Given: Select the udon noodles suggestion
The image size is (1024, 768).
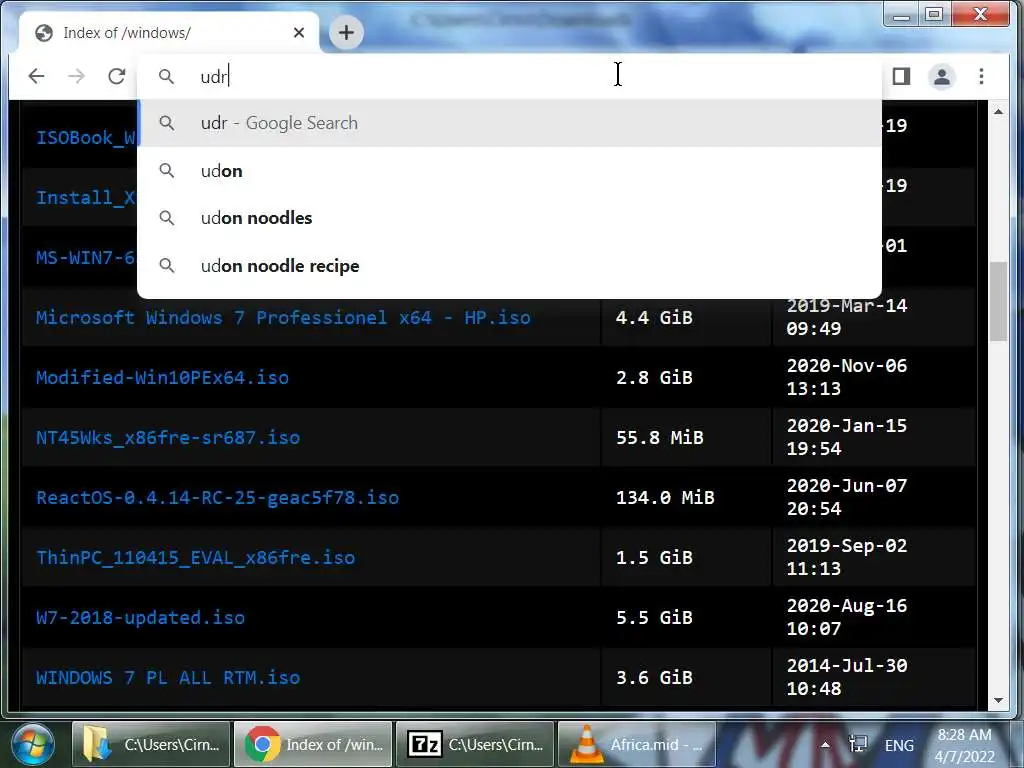Looking at the screenshot, I should point(509,218).
